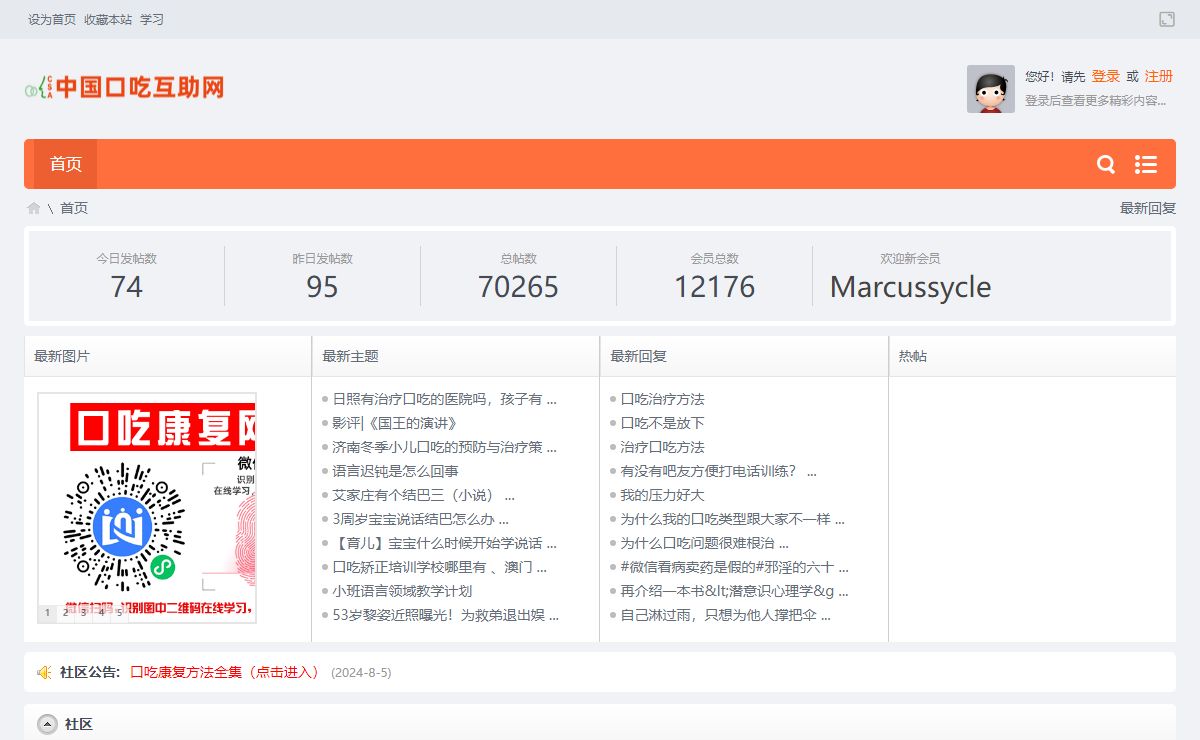Click the 社区 section title
Viewport: 1200px width, 740px height.
click(x=79, y=724)
